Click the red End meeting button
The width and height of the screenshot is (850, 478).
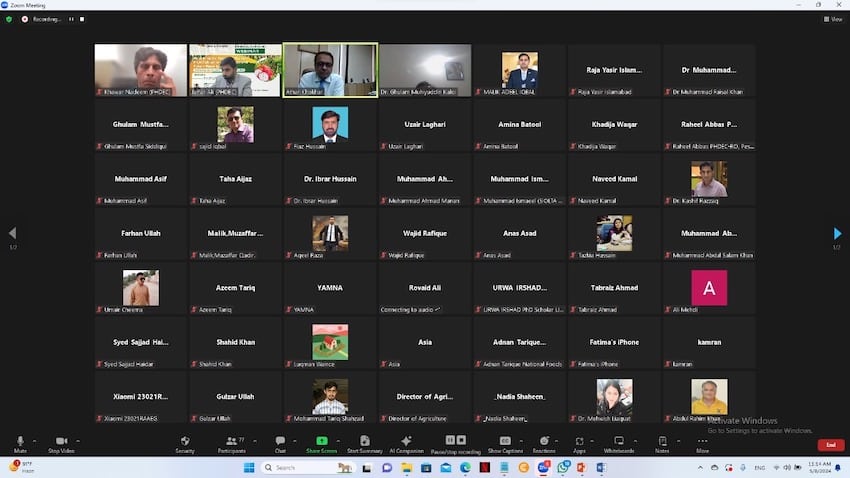point(830,445)
